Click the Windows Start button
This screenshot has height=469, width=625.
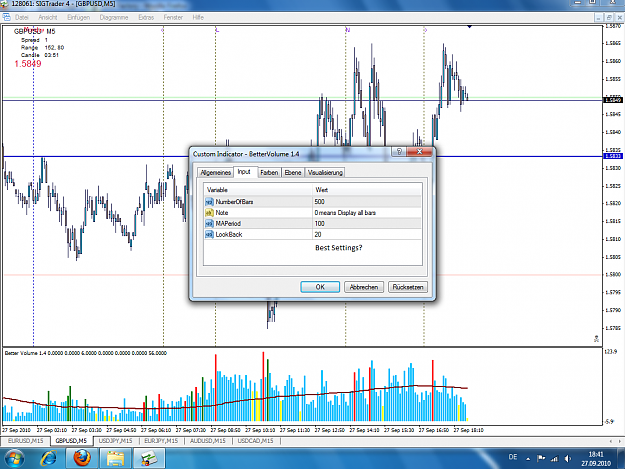(14, 458)
